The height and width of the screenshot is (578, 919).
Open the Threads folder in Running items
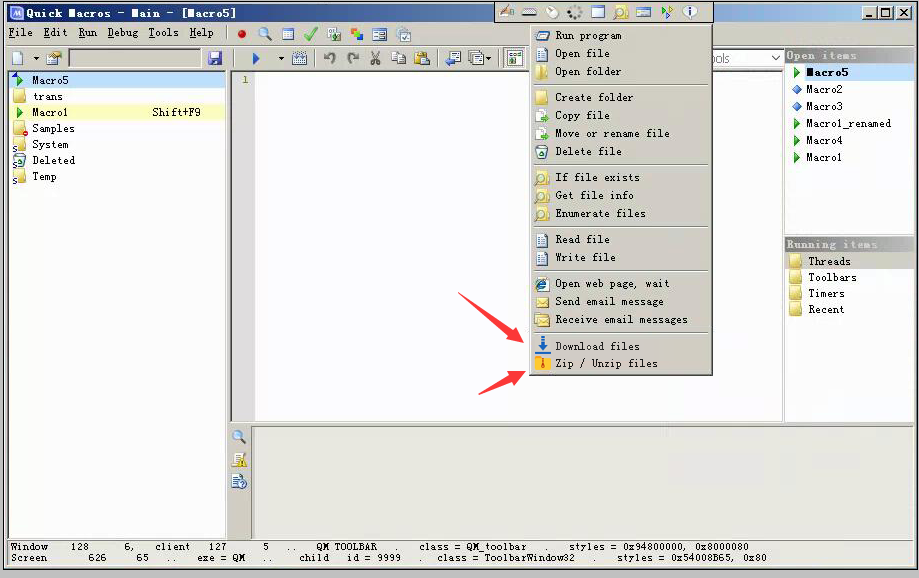[829, 261]
